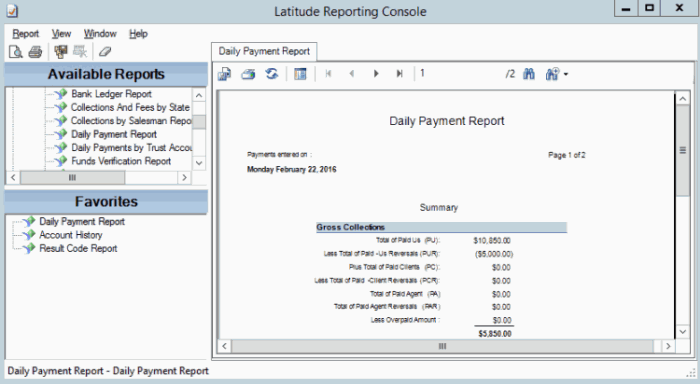
Task: Select Daily Payment Report in Available Reports
Action: coord(114,134)
